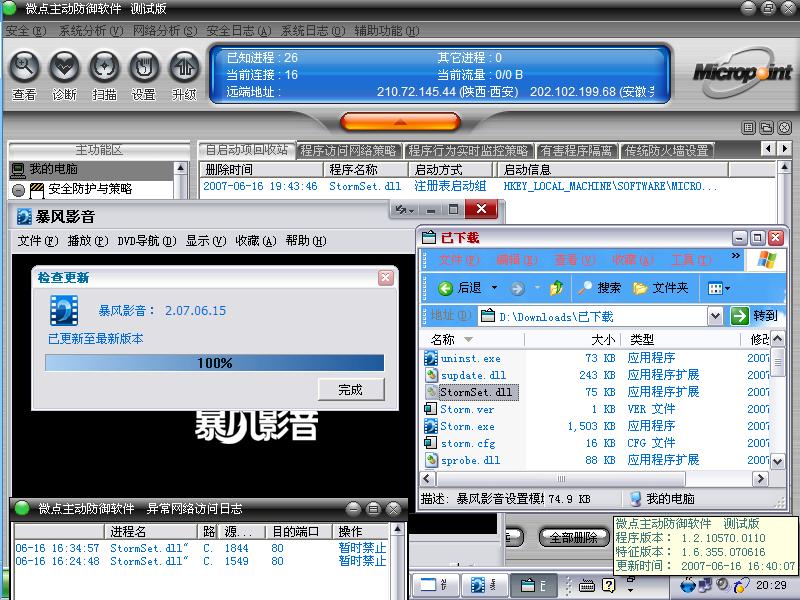800x600 pixels.
Task: Select the 16:34:57 StormSet.dll log row
Action: 202,548
